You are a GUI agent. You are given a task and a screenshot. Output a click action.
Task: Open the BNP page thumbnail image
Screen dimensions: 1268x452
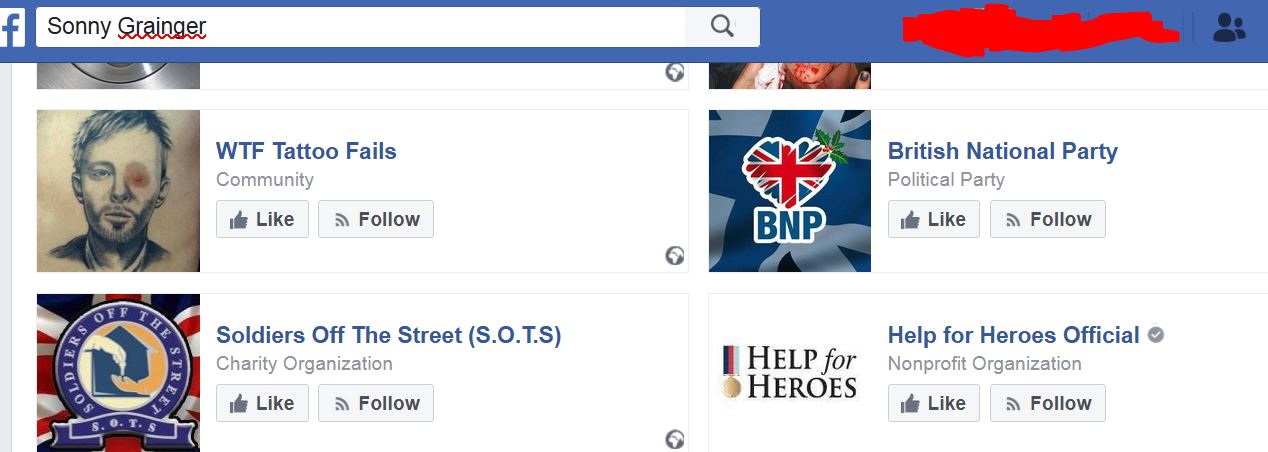pos(790,191)
